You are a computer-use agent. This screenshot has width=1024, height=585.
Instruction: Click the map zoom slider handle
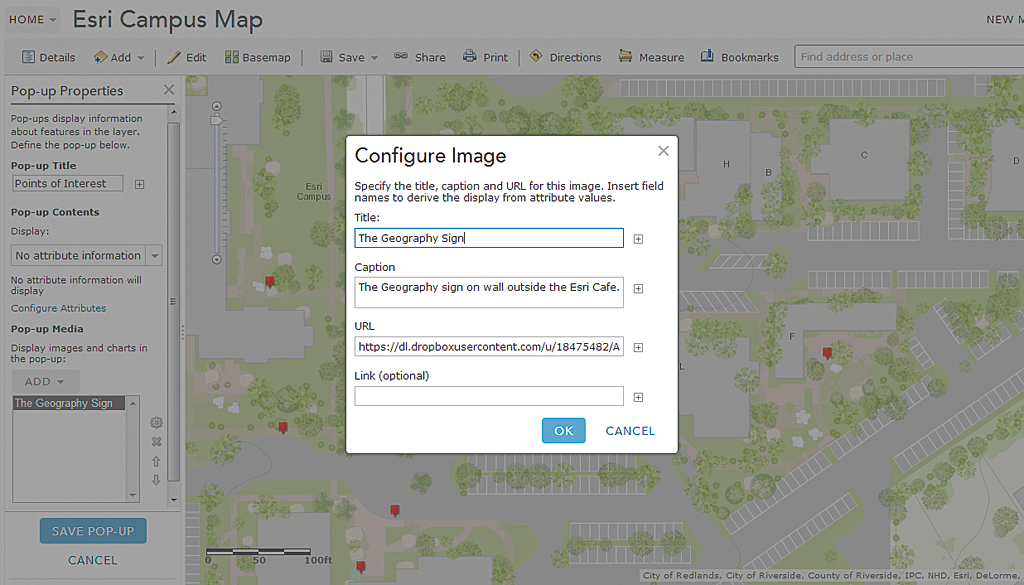(x=215, y=120)
